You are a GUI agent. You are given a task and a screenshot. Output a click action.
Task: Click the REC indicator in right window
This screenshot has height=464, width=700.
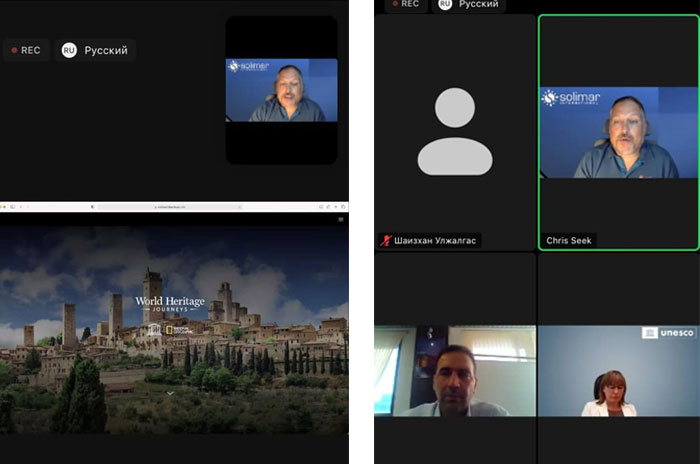[x=404, y=4]
